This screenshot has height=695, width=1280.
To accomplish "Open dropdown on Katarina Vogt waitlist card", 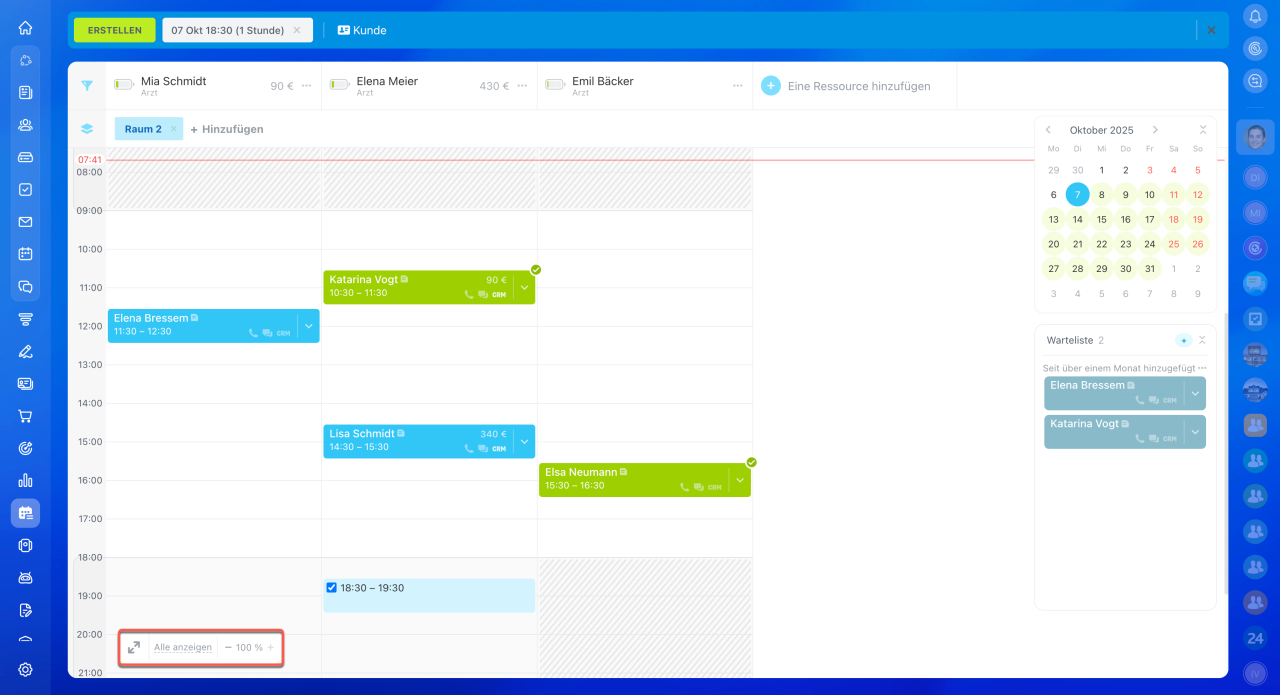I will pyautogui.click(x=1195, y=431).
